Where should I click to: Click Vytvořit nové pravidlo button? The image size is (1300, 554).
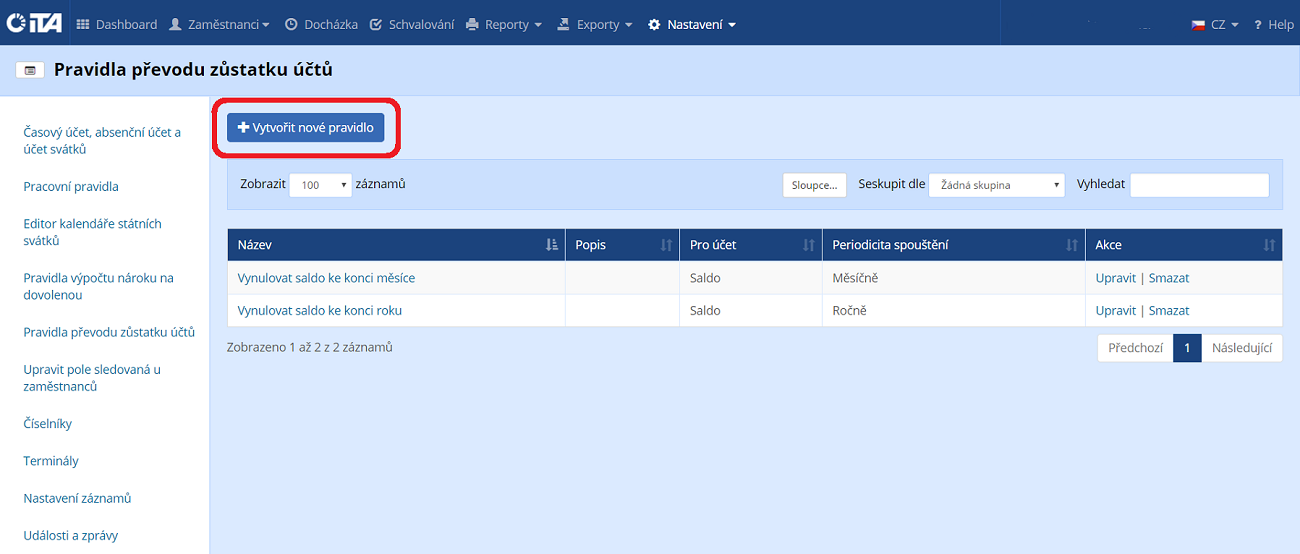tap(305, 128)
